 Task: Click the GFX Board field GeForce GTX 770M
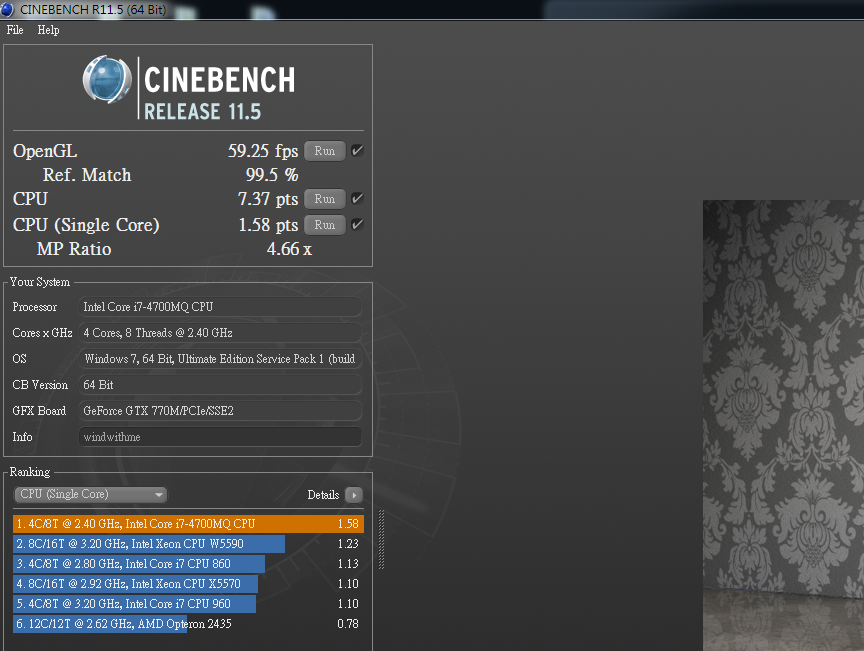click(x=220, y=411)
